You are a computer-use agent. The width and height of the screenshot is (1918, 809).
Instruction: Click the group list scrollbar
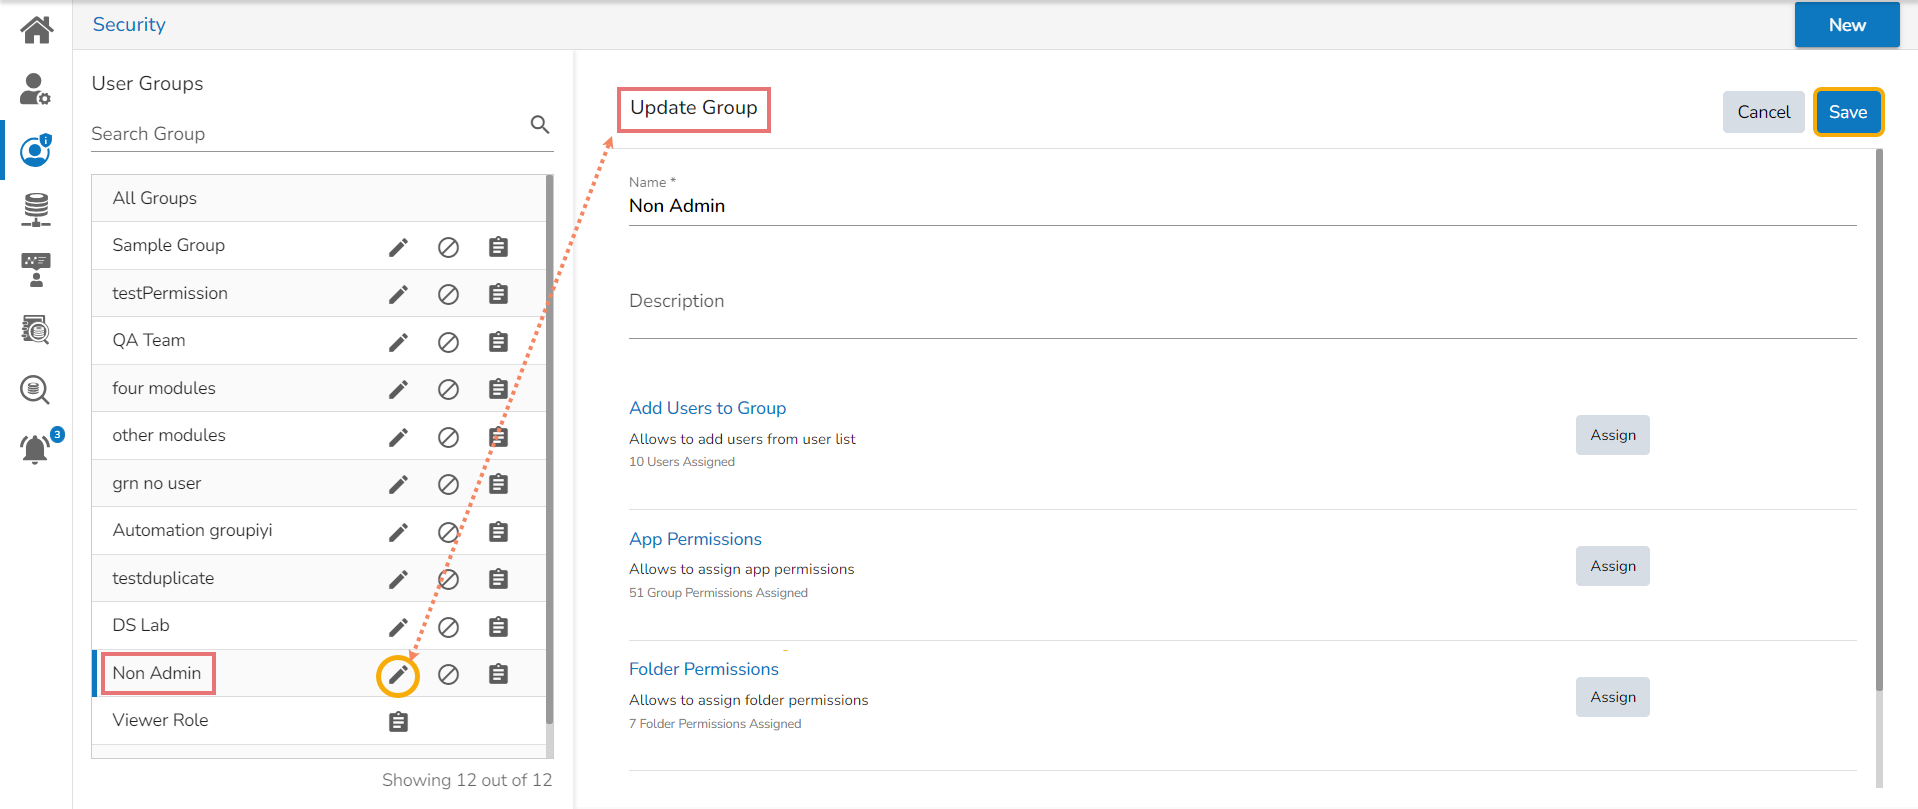point(549,450)
